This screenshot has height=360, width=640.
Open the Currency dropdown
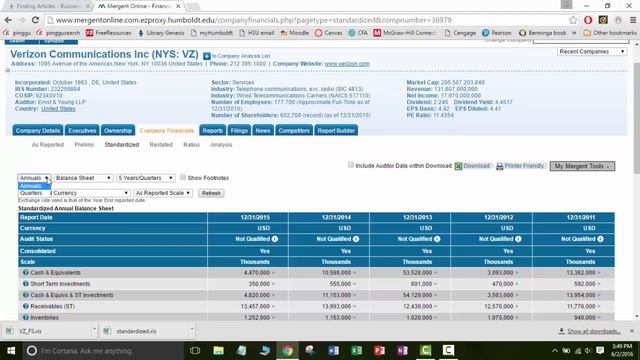click(91, 193)
